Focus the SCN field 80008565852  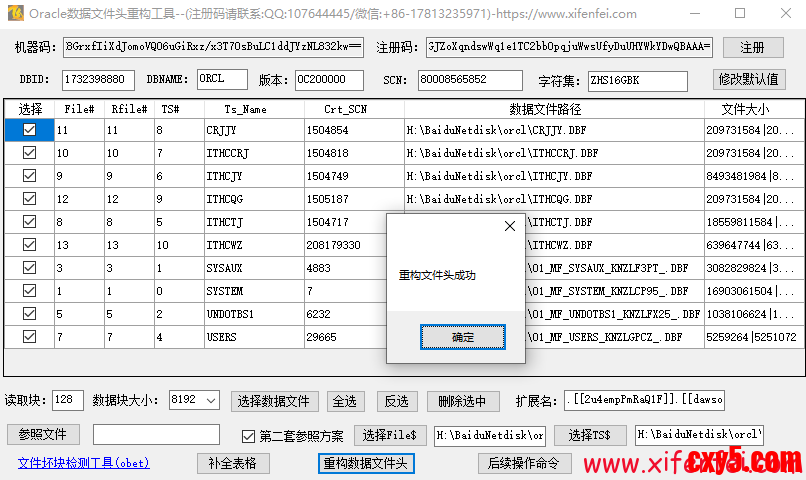pos(470,80)
